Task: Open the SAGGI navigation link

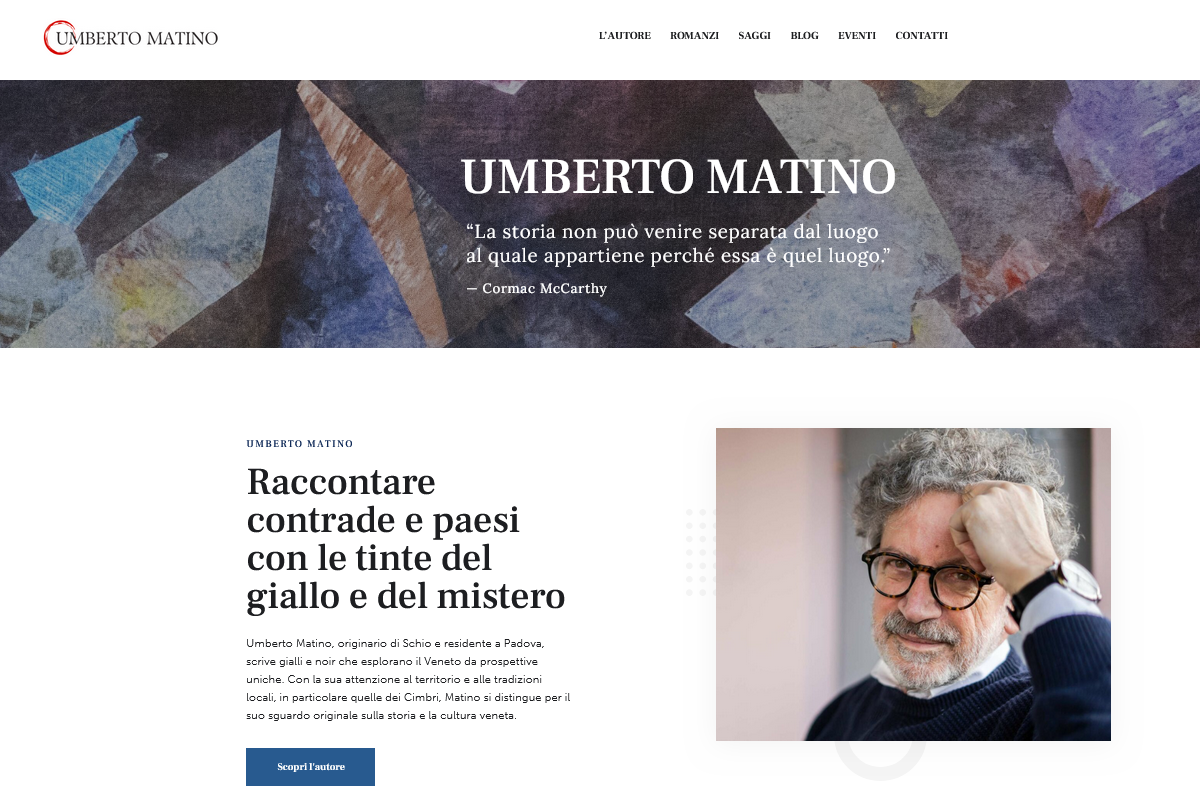Action: pyautogui.click(x=754, y=36)
